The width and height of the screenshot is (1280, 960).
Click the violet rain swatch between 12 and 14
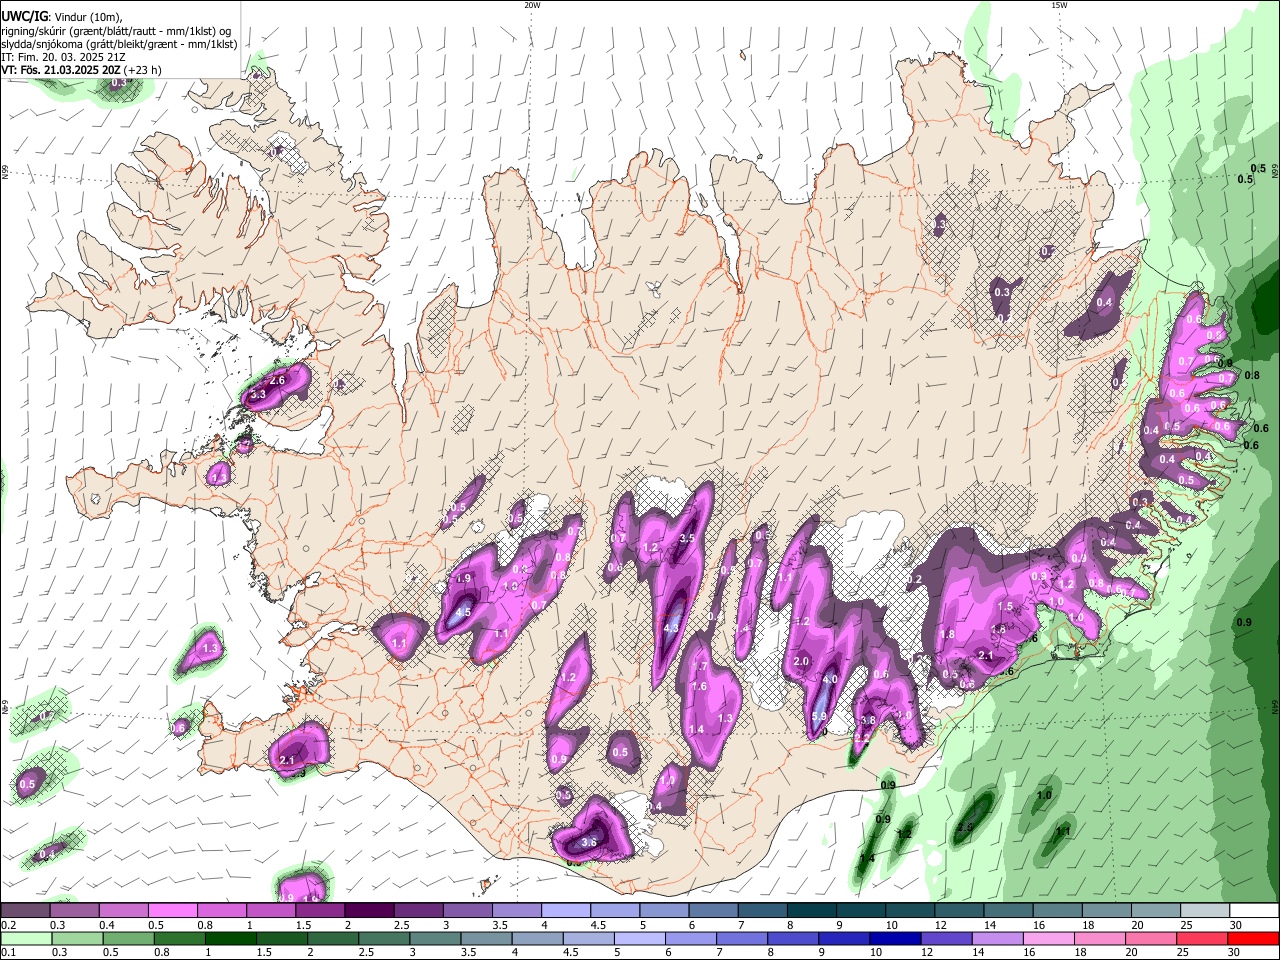946,939
